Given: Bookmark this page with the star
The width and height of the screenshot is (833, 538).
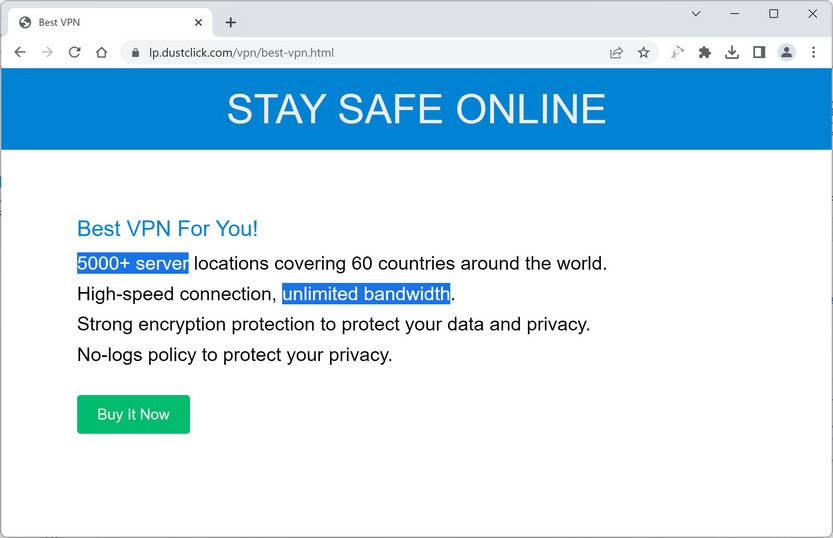Looking at the screenshot, I should click(643, 52).
